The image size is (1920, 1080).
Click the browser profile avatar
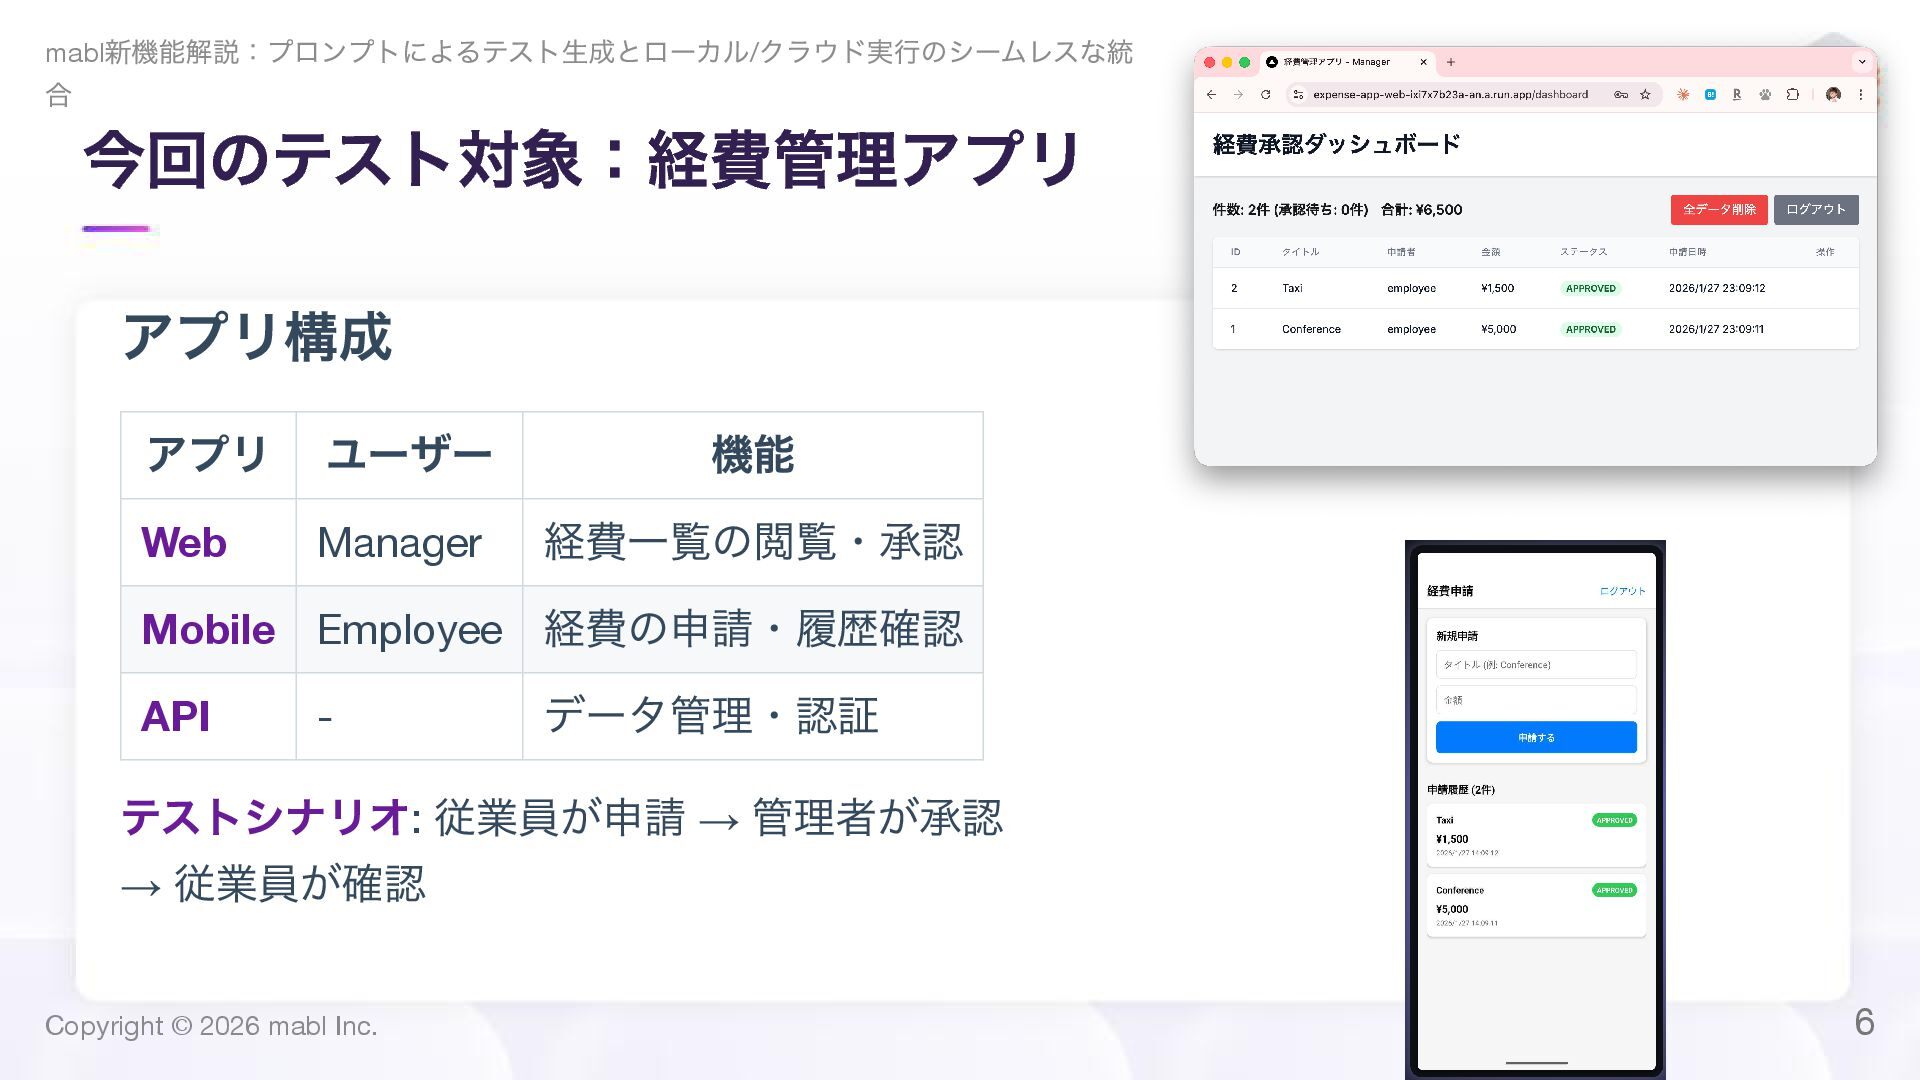click(1833, 95)
